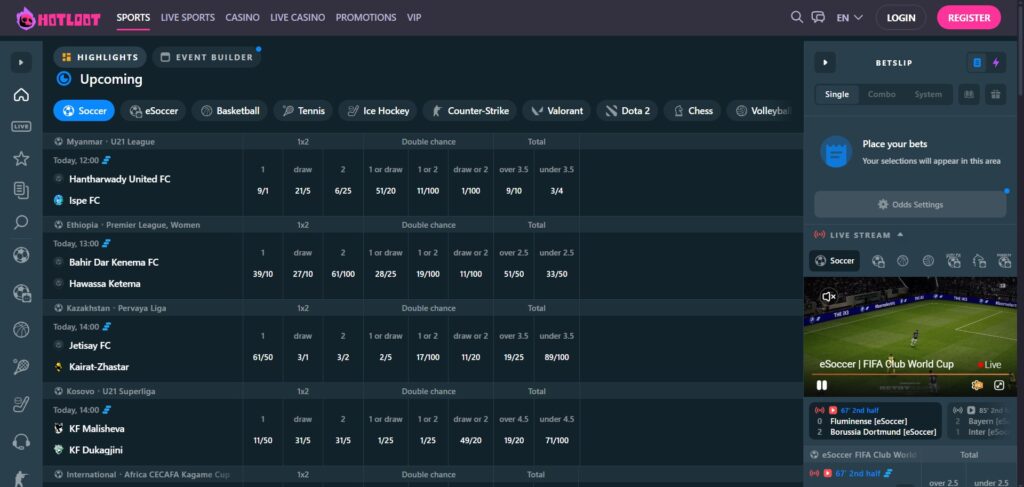The height and width of the screenshot is (487, 1024).
Task: Click the LIVE badge icon in sidebar
Action: click(21, 127)
